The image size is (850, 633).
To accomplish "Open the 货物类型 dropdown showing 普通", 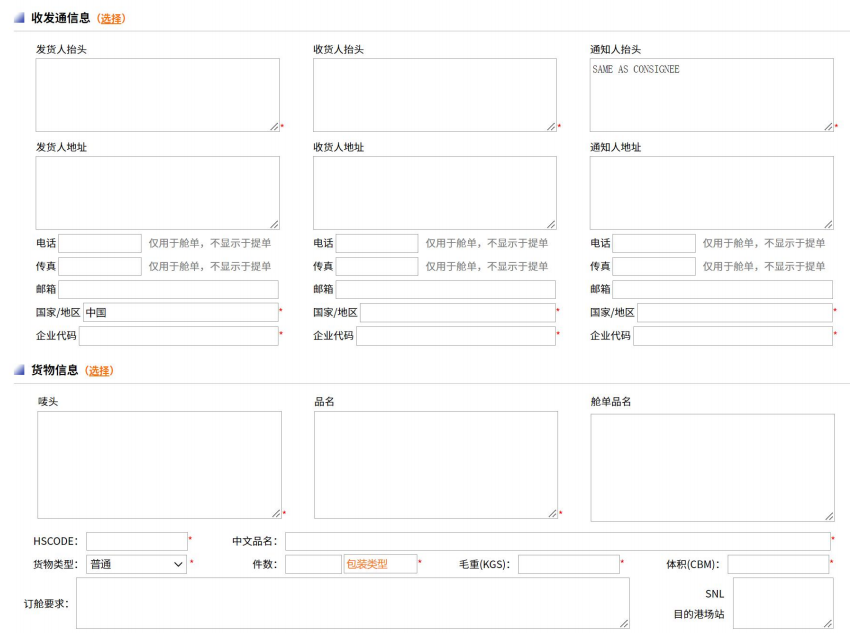I will tap(137, 564).
